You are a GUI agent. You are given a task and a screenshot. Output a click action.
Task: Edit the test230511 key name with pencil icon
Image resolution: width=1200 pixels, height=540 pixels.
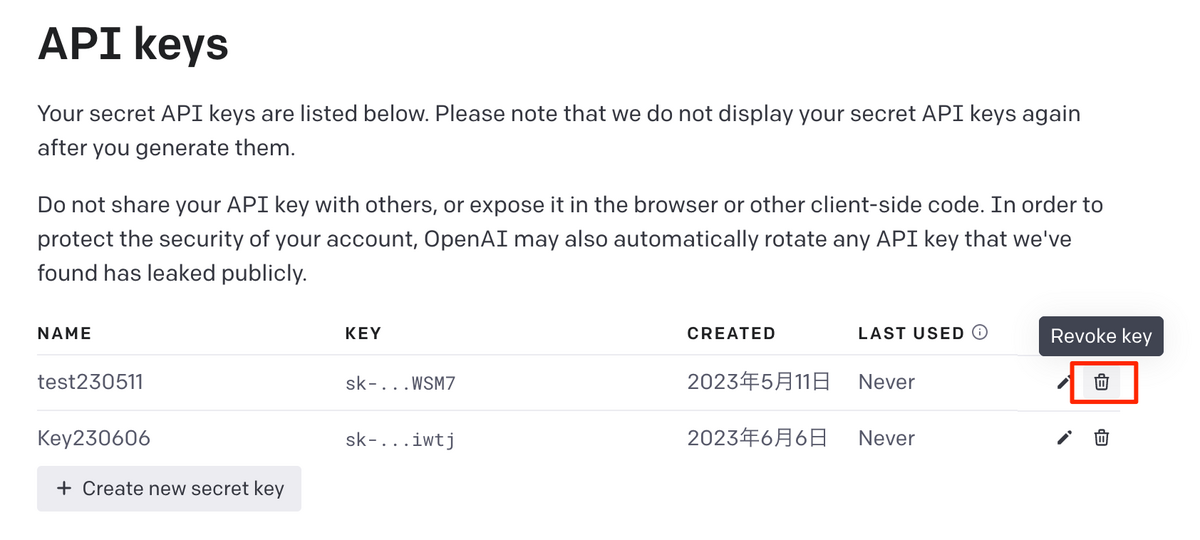[1064, 382]
